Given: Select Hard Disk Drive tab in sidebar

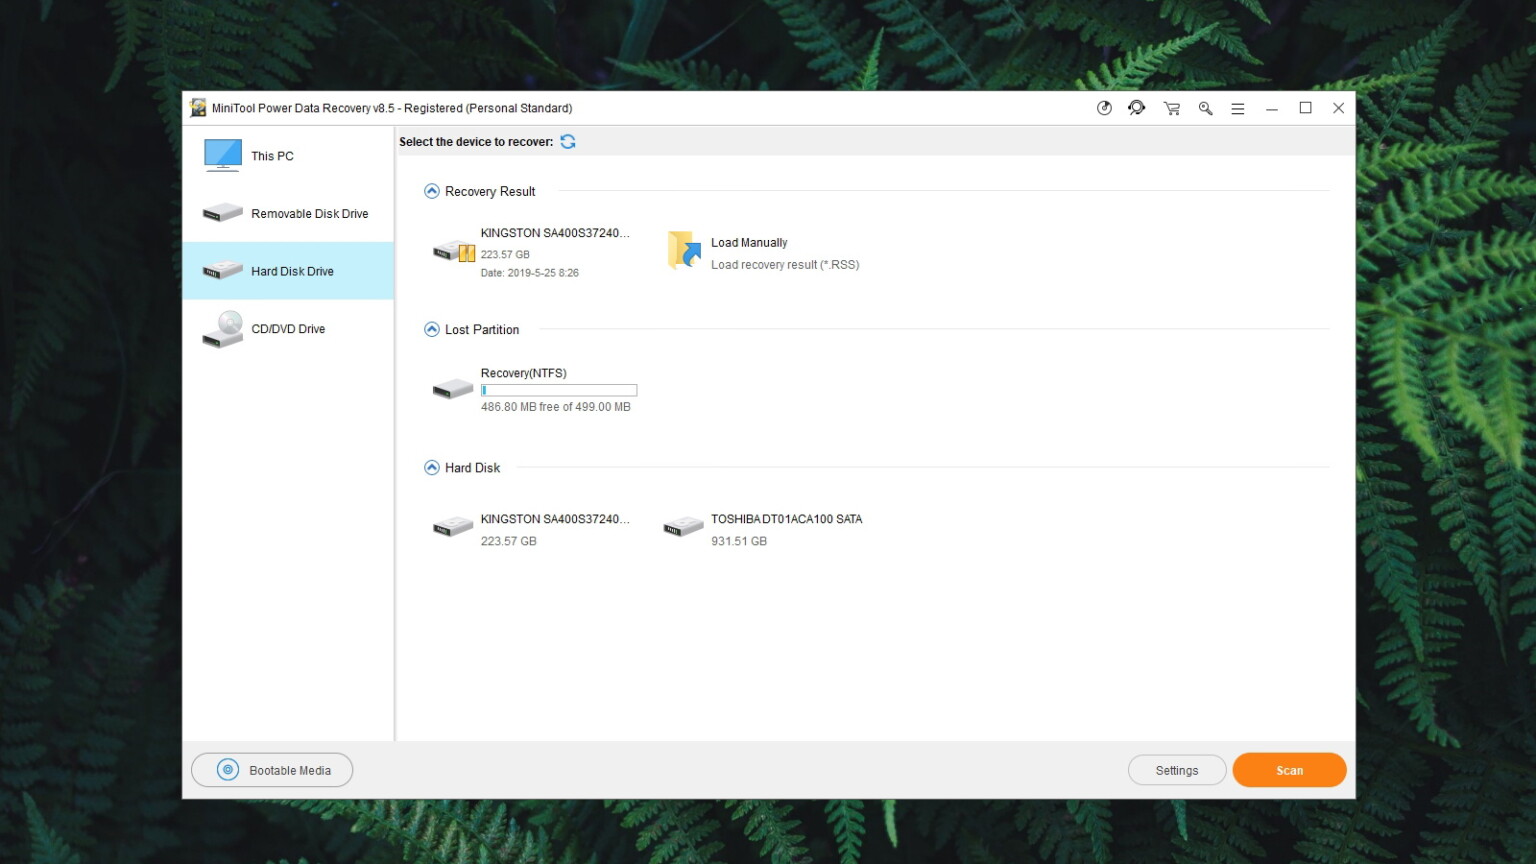Looking at the screenshot, I should pyautogui.click(x=288, y=271).
